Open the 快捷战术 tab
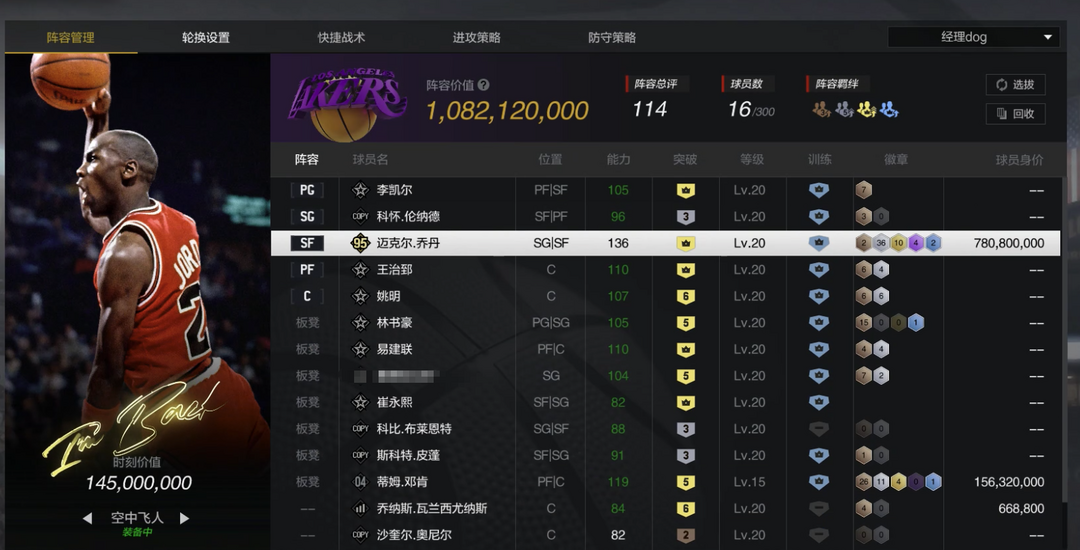The image size is (1080, 550). click(x=341, y=37)
